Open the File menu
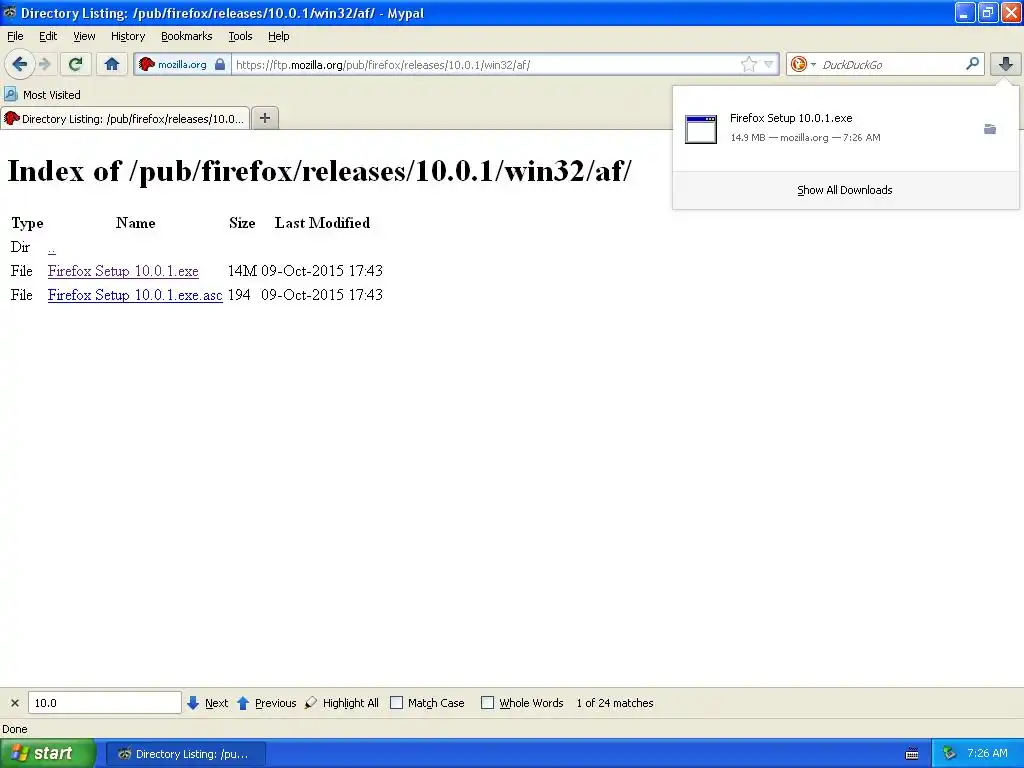Image resolution: width=1024 pixels, height=768 pixels. click(15, 36)
